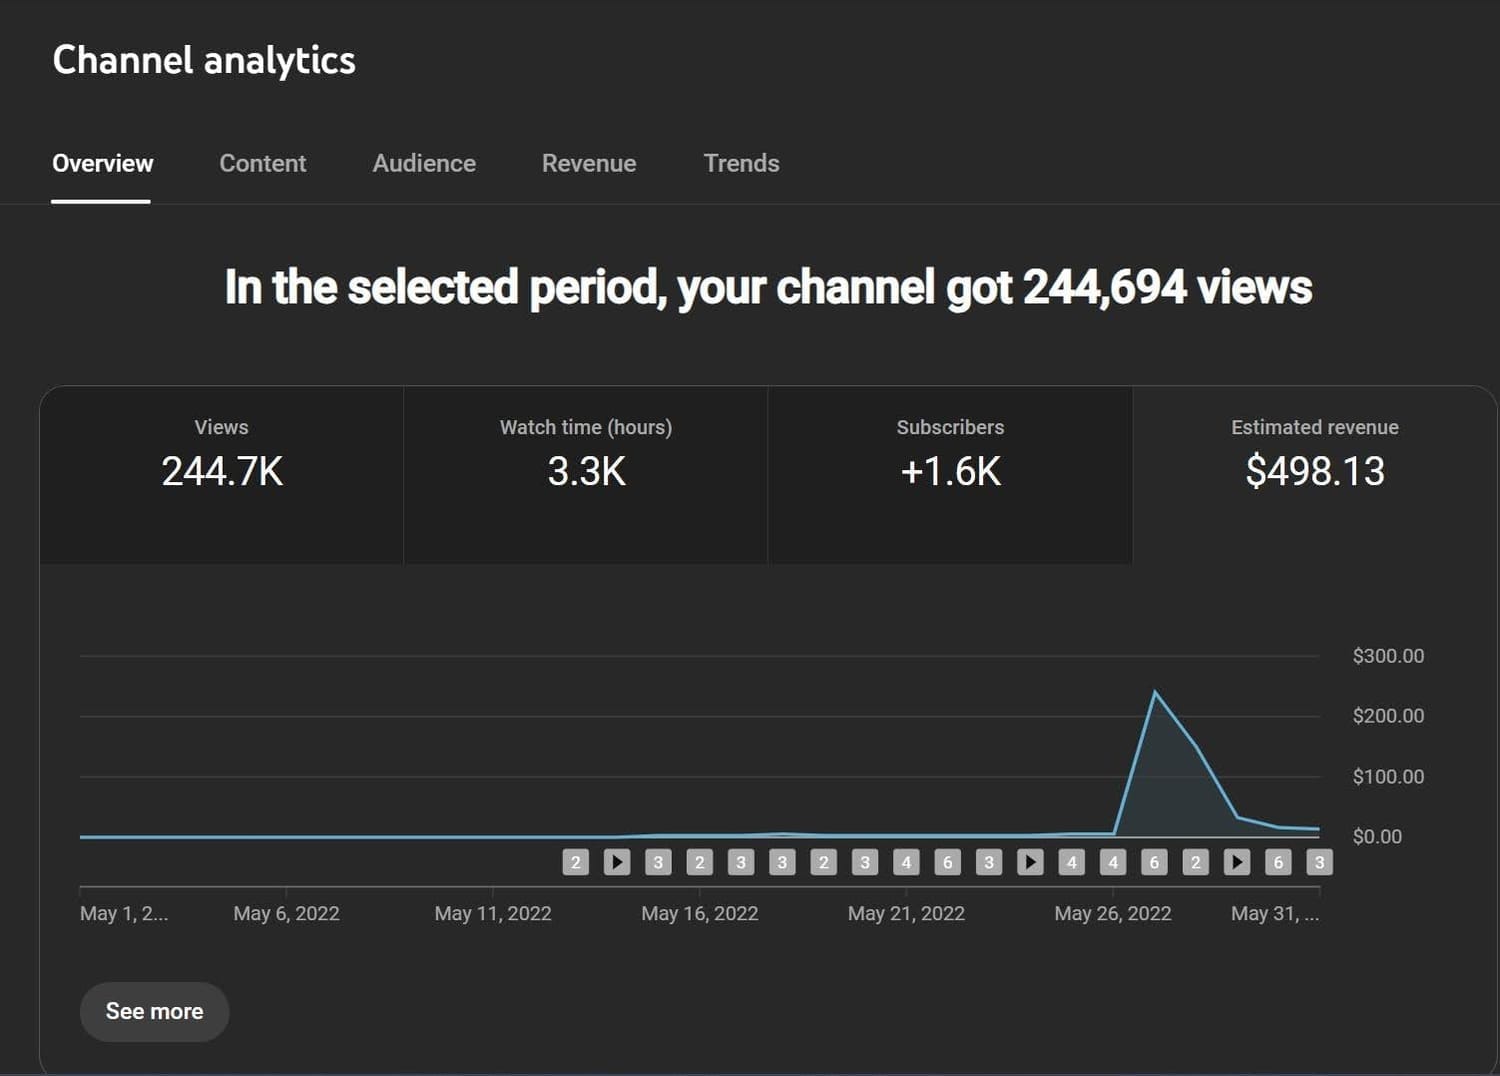Viewport: 1500px width, 1076px height.
Task: Switch to the Content tab
Action: point(262,163)
